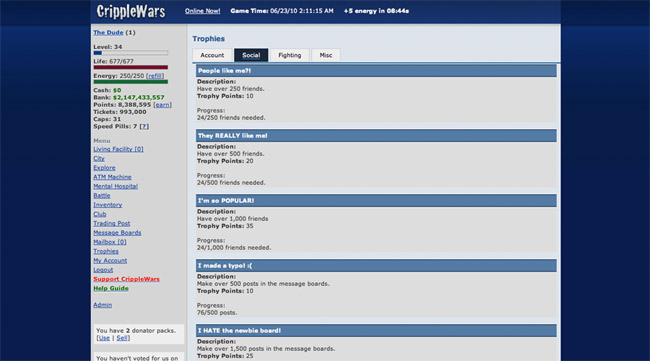Visit the ATM Machine
Image resolution: width=650 pixels, height=361 pixels.
coord(112,177)
